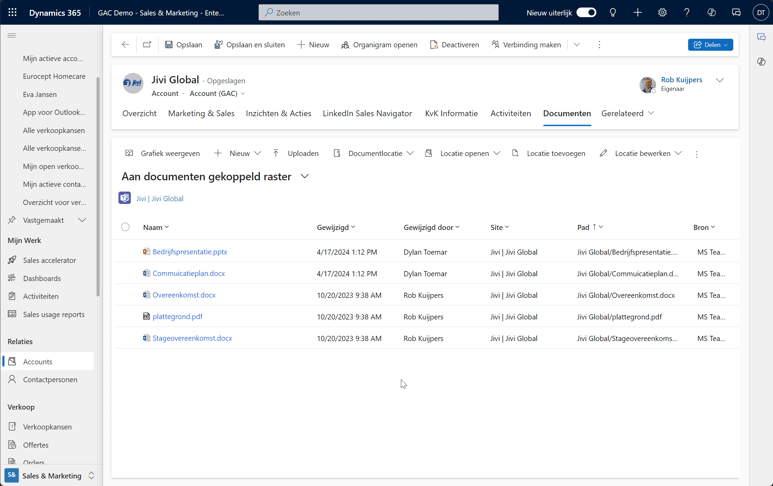Open the Copilot side pane icon on right rail

point(761,62)
